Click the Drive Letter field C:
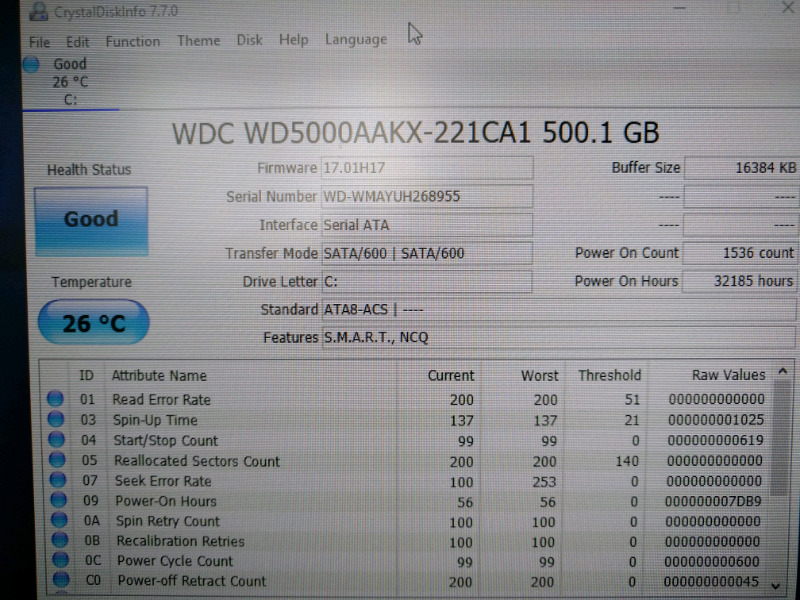The height and width of the screenshot is (600, 800). [427, 282]
